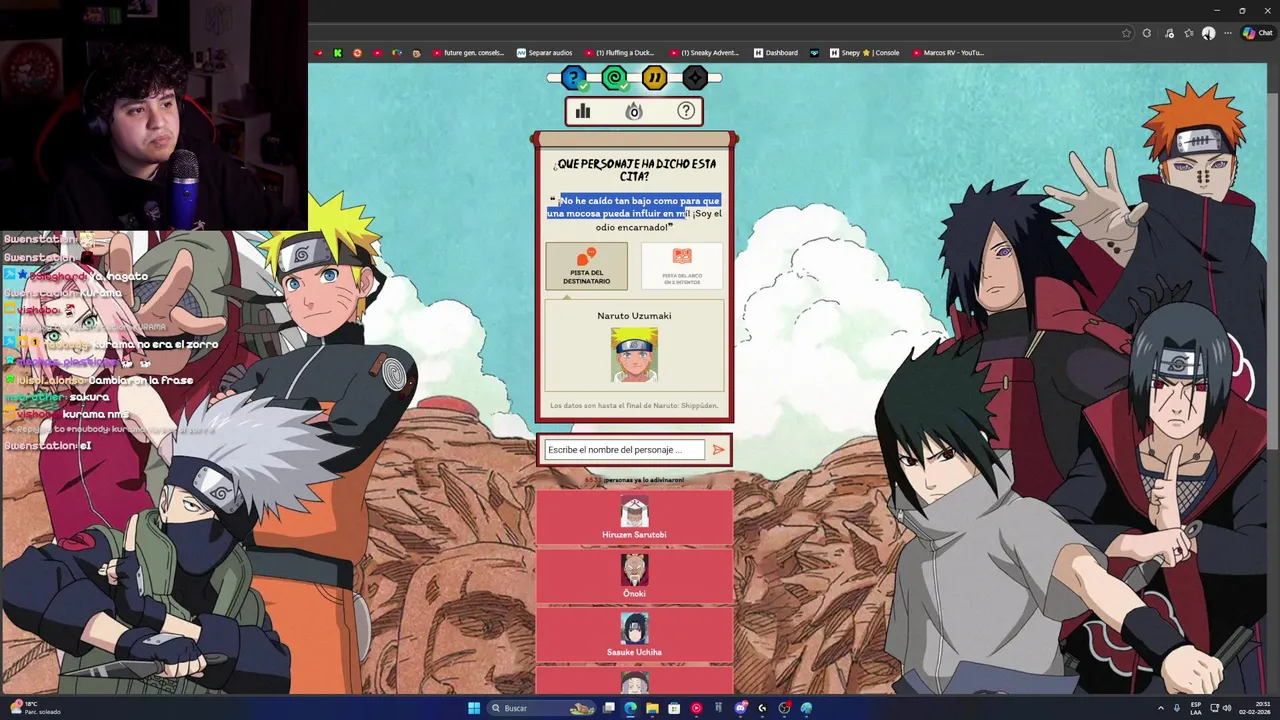Open the Dashboard bookmark
This screenshot has height=720, width=1280.
[776, 53]
